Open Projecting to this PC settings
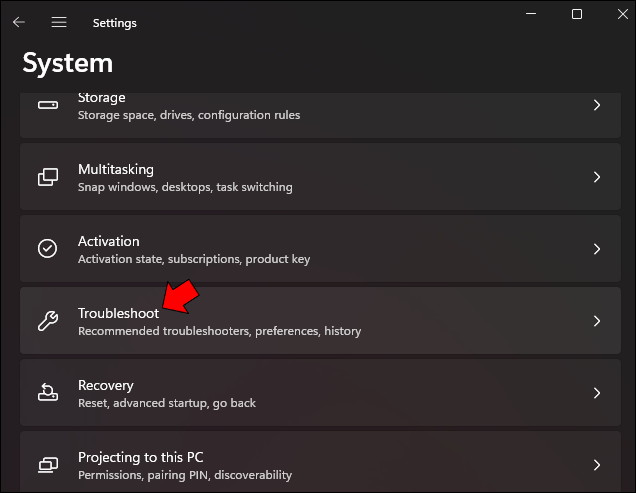Screen dimensions: 636x493 320,462
